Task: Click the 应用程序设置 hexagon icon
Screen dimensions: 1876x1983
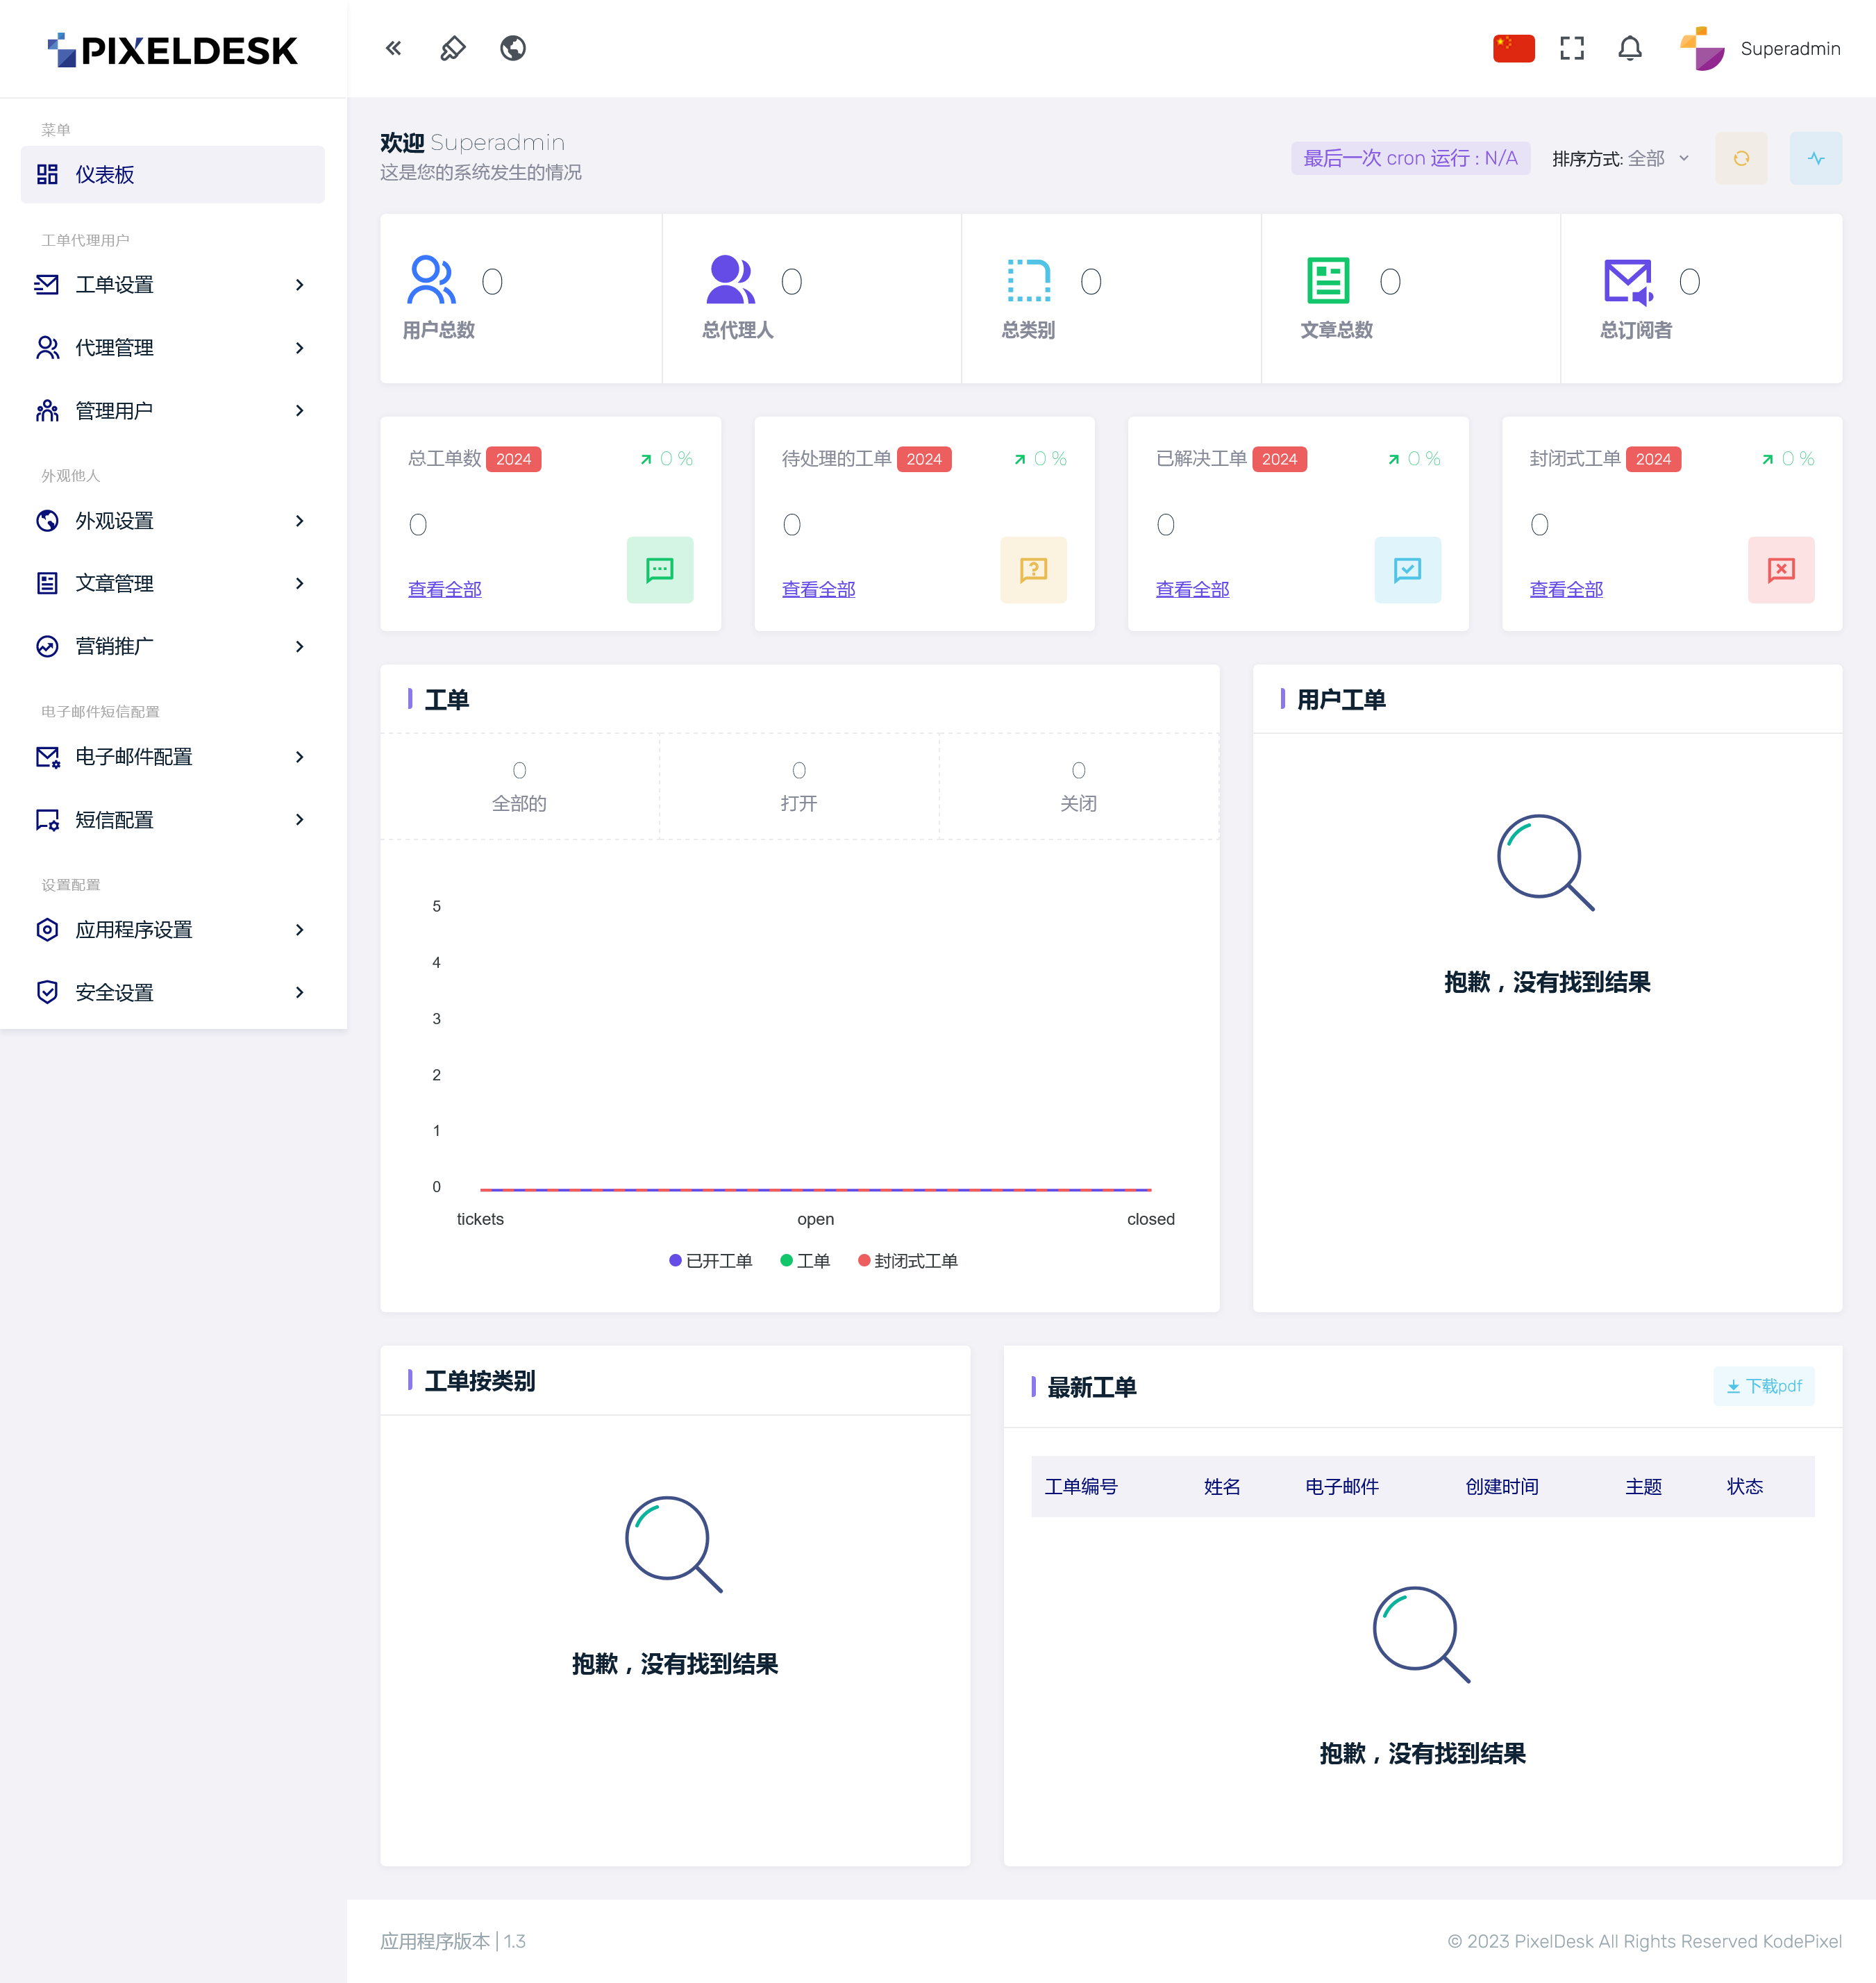Action: pyautogui.click(x=47, y=930)
